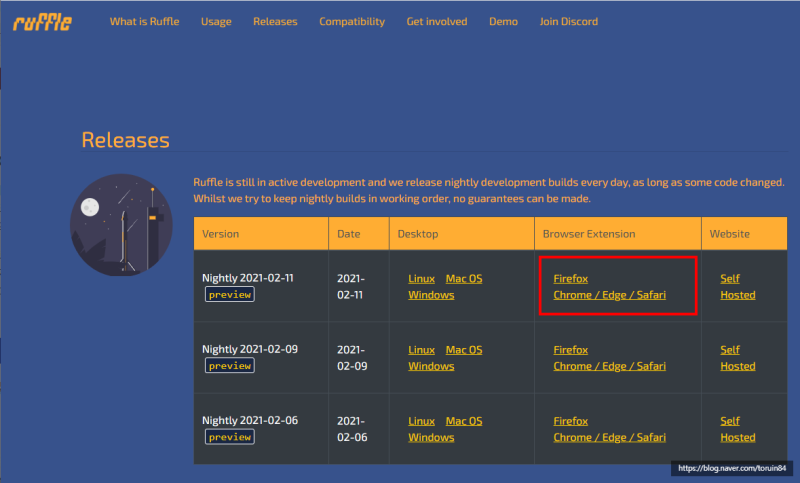Download Mac OS build for Nightly 2021-02-09
Image resolution: width=800 pixels, height=483 pixels.
[x=464, y=350]
